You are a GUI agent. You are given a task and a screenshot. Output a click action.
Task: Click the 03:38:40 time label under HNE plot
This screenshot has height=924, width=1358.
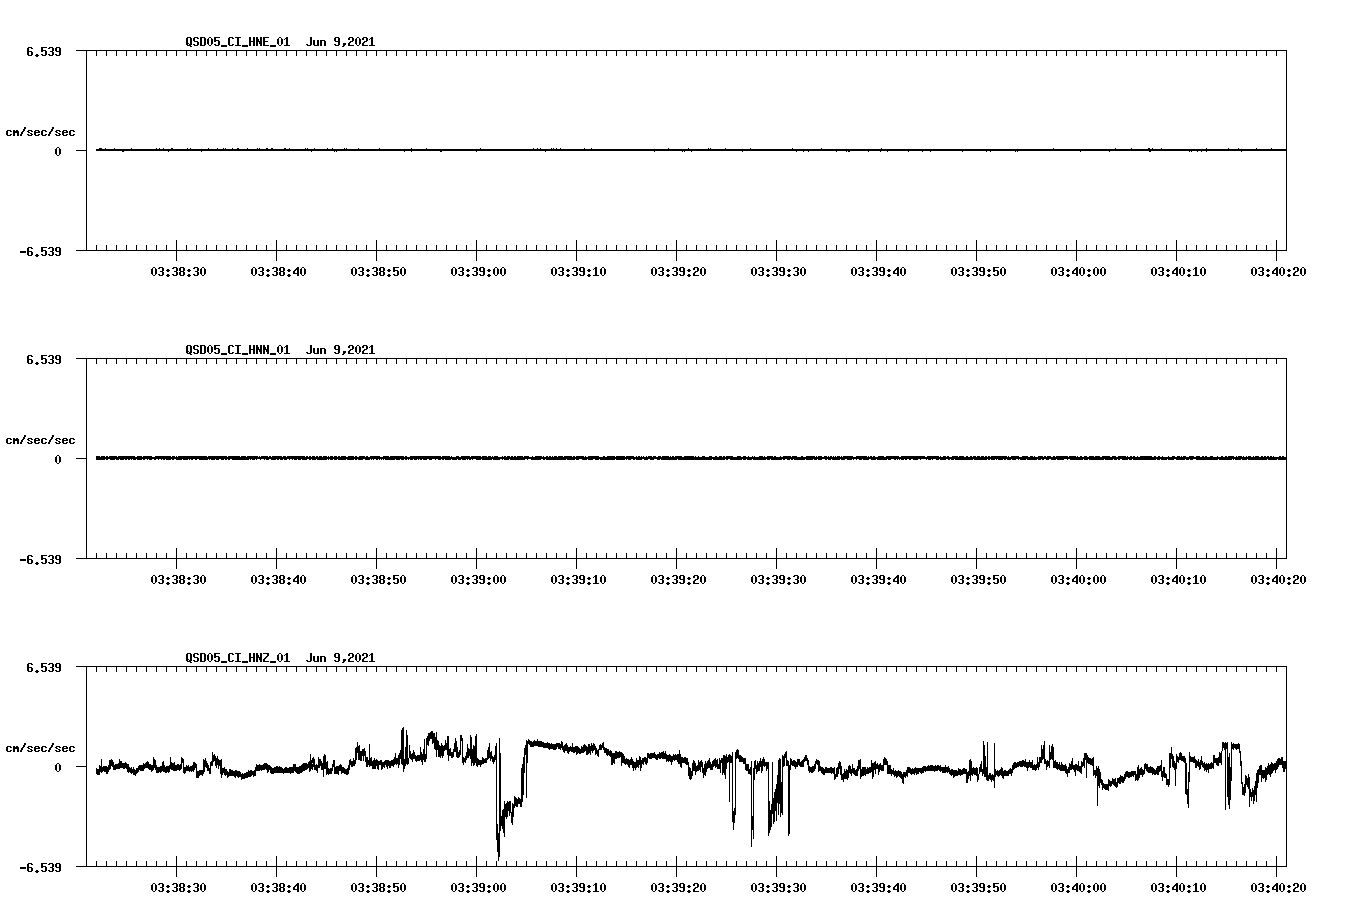pyautogui.click(x=278, y=271)
